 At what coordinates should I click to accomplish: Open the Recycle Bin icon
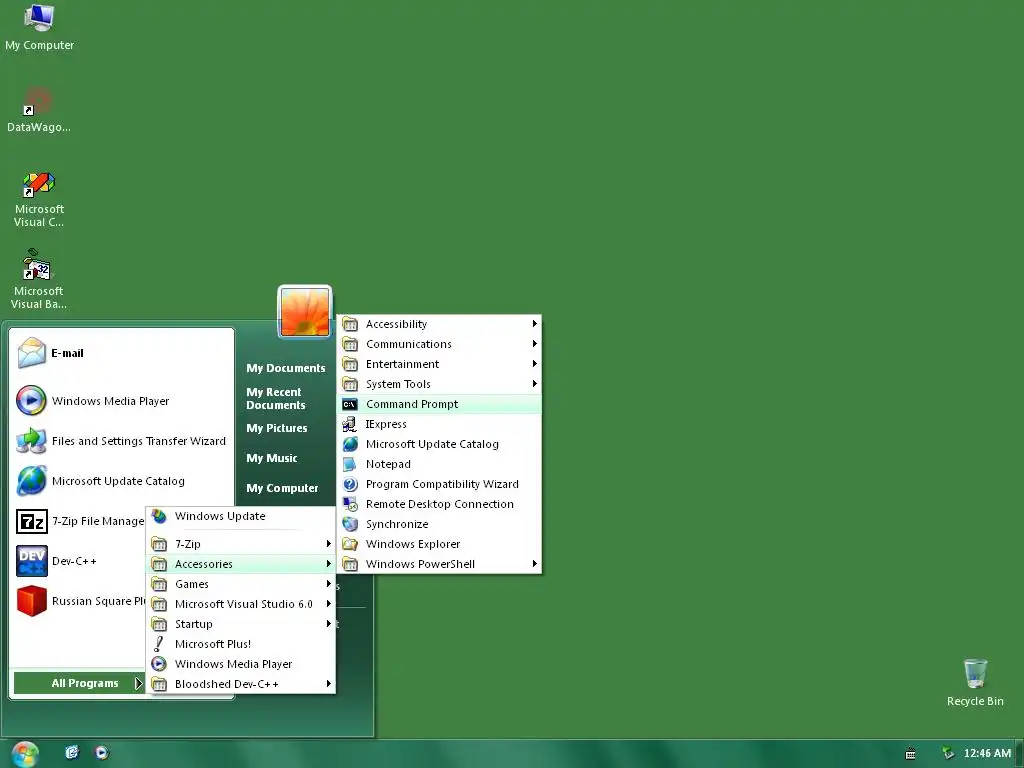[x=975, y=683]
